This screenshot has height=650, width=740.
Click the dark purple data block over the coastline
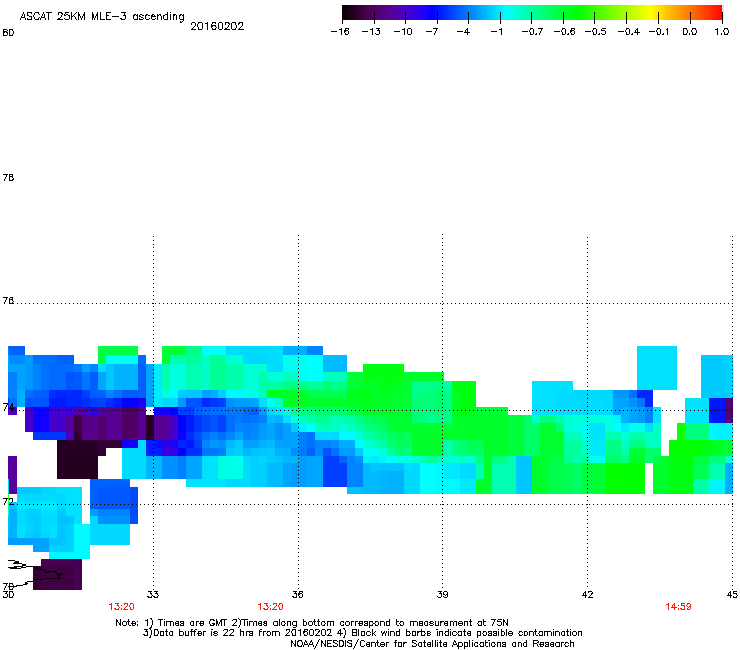tap(59, 574)
